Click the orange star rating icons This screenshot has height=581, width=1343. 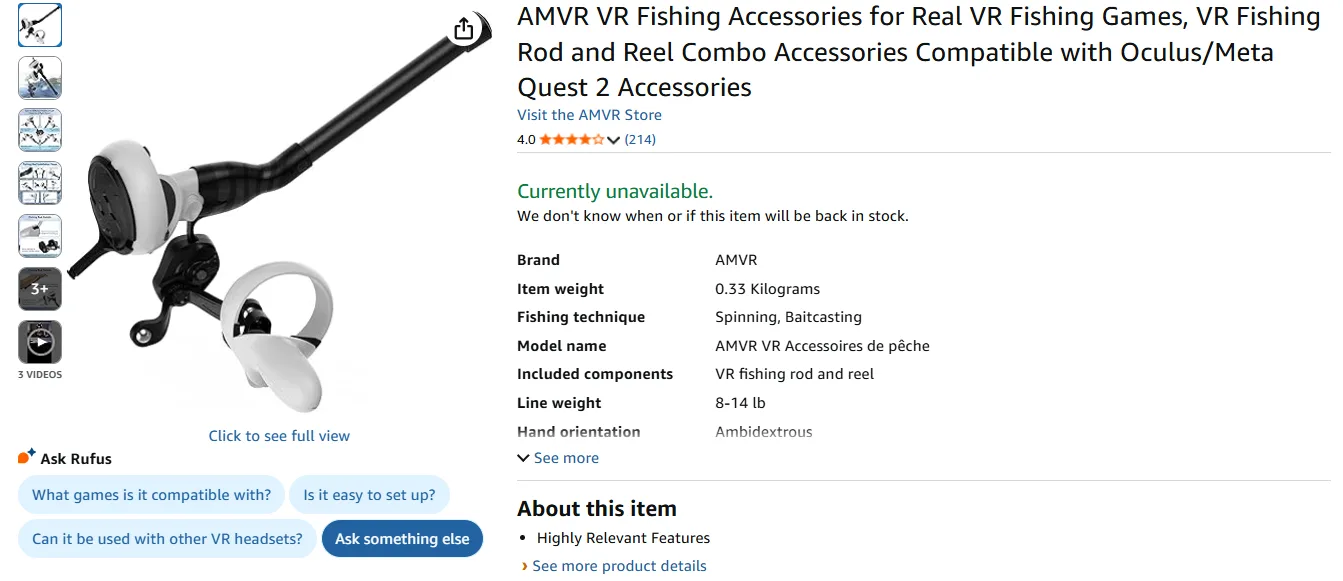pos(571,140)
